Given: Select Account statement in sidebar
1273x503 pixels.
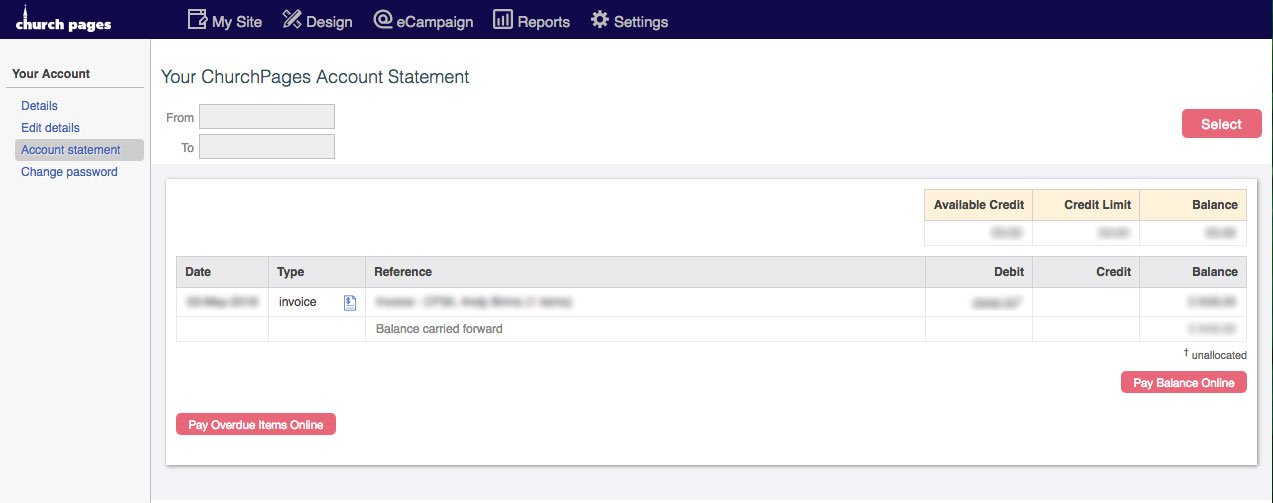Looking at the screenshot, I should pos(79,150).
